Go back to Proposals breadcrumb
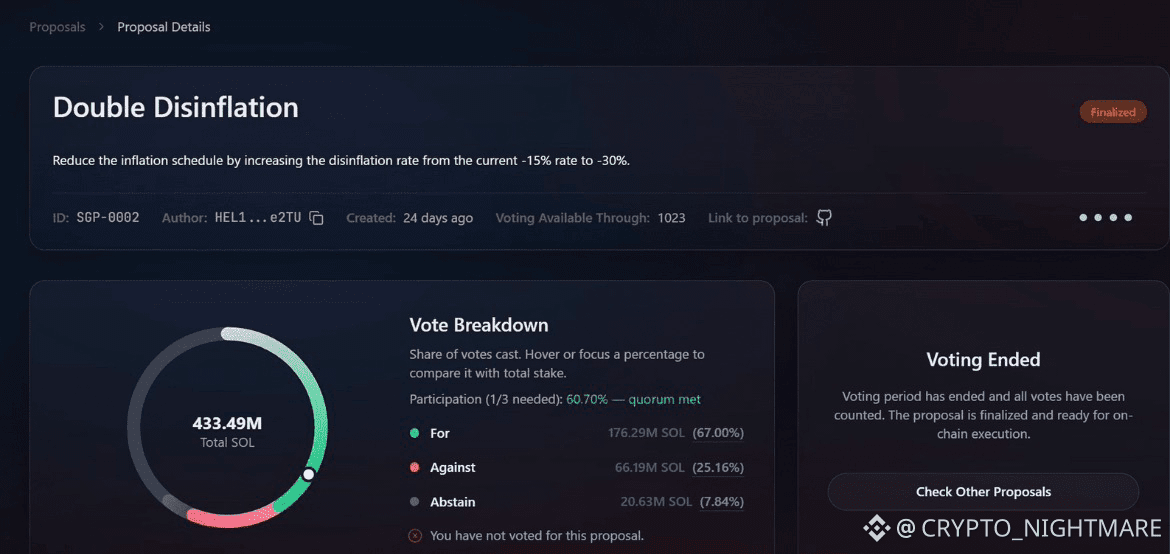 click(x=57, y=27)
